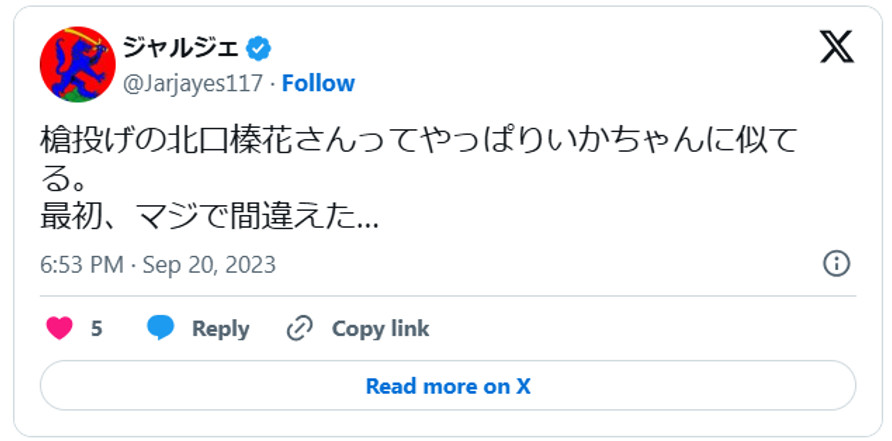Click the Copy link chain icon

click(x=299, y=328)
